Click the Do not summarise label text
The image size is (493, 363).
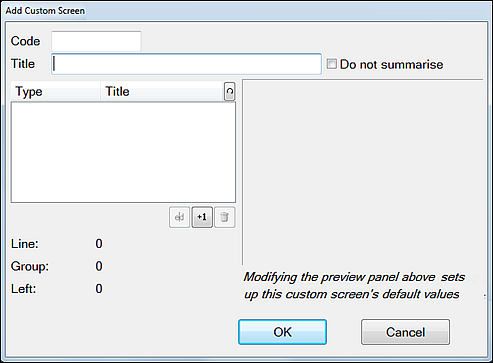pyautogui.click(x=391, y=64)
